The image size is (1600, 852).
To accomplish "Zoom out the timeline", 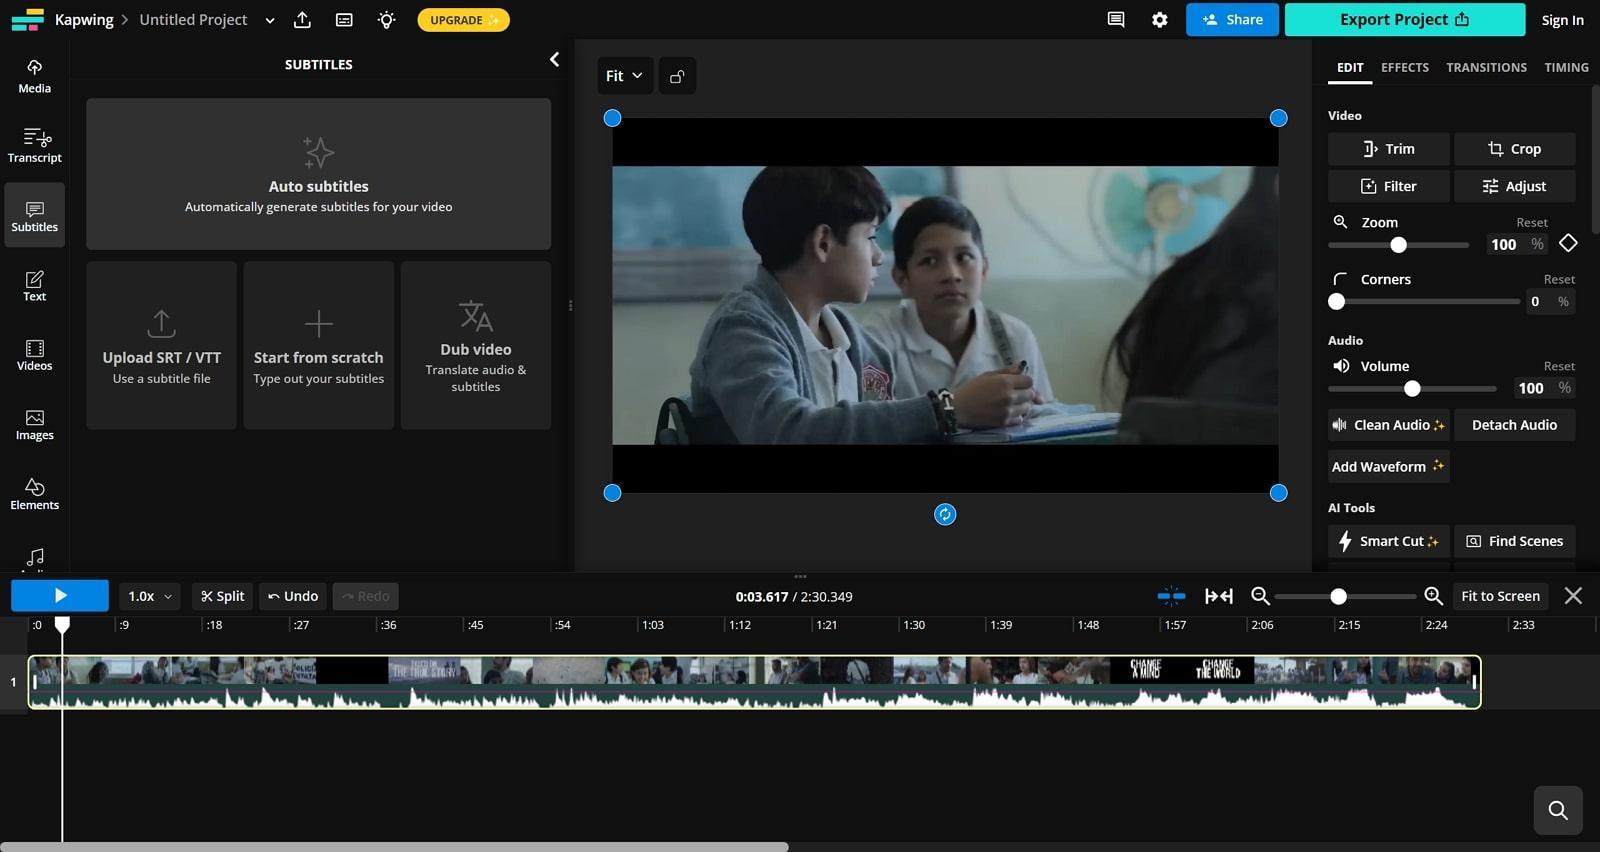I will [x=1260, y=596].
